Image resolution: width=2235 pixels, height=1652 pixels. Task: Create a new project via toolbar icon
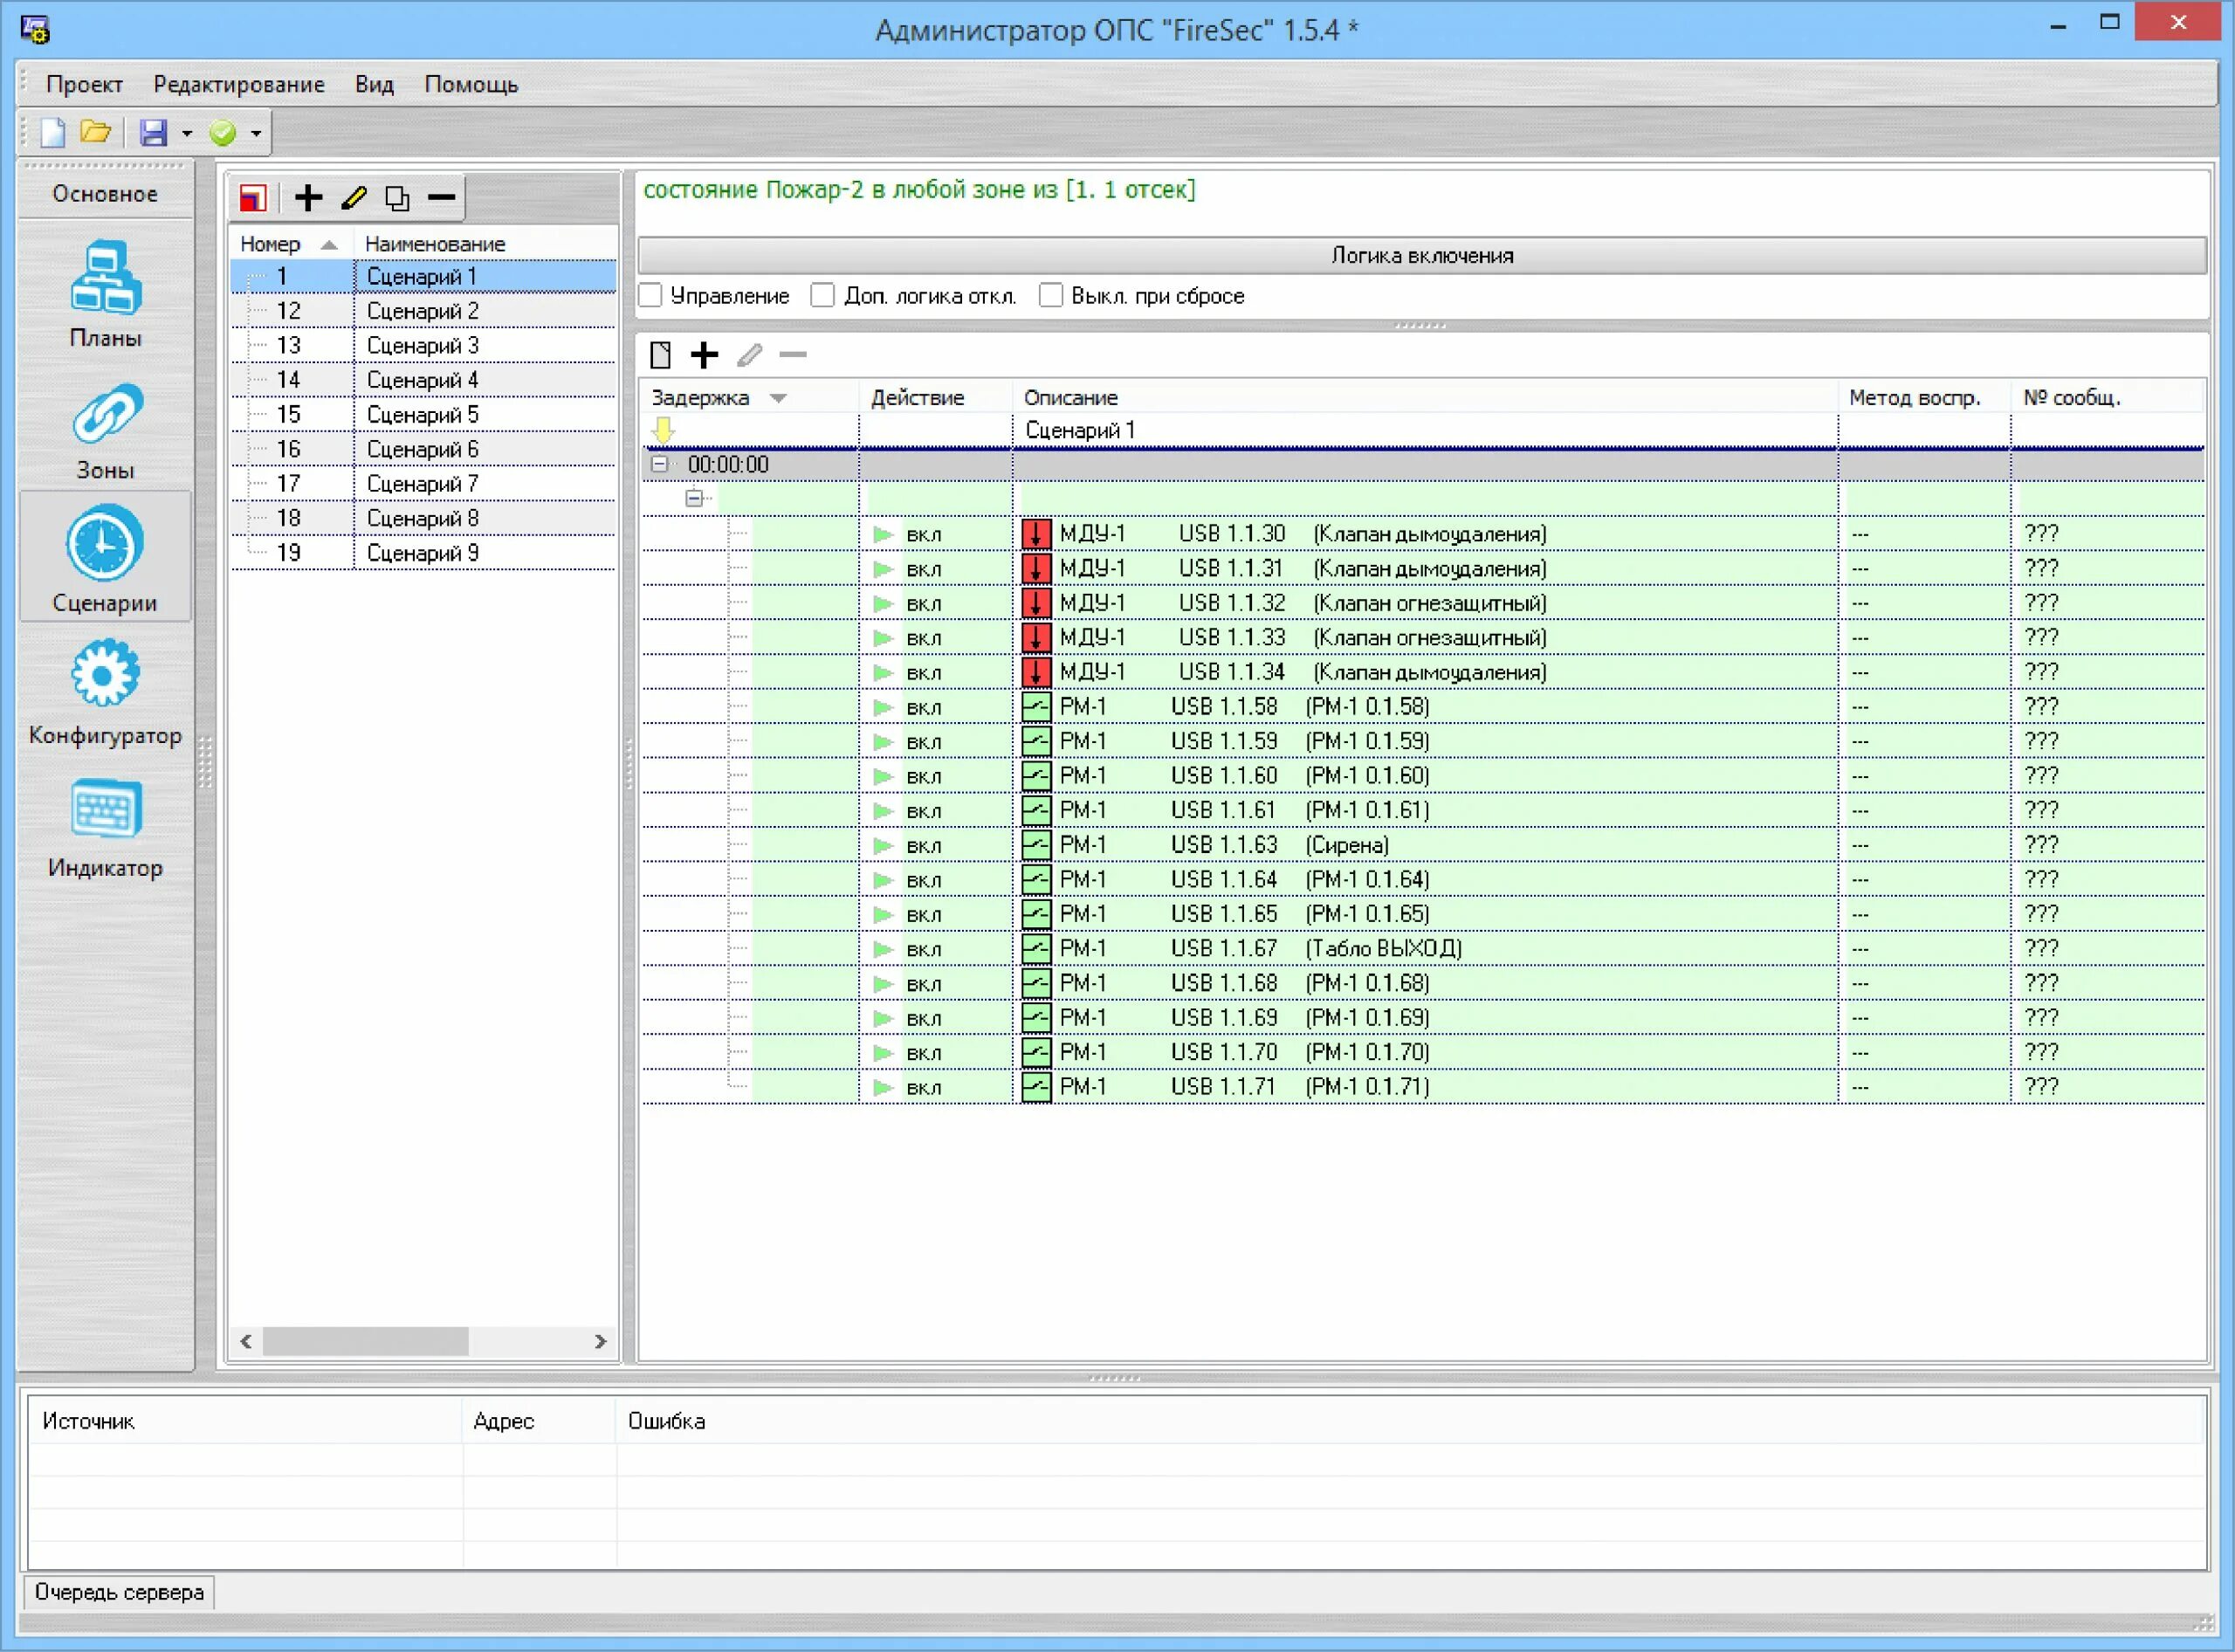52,132
